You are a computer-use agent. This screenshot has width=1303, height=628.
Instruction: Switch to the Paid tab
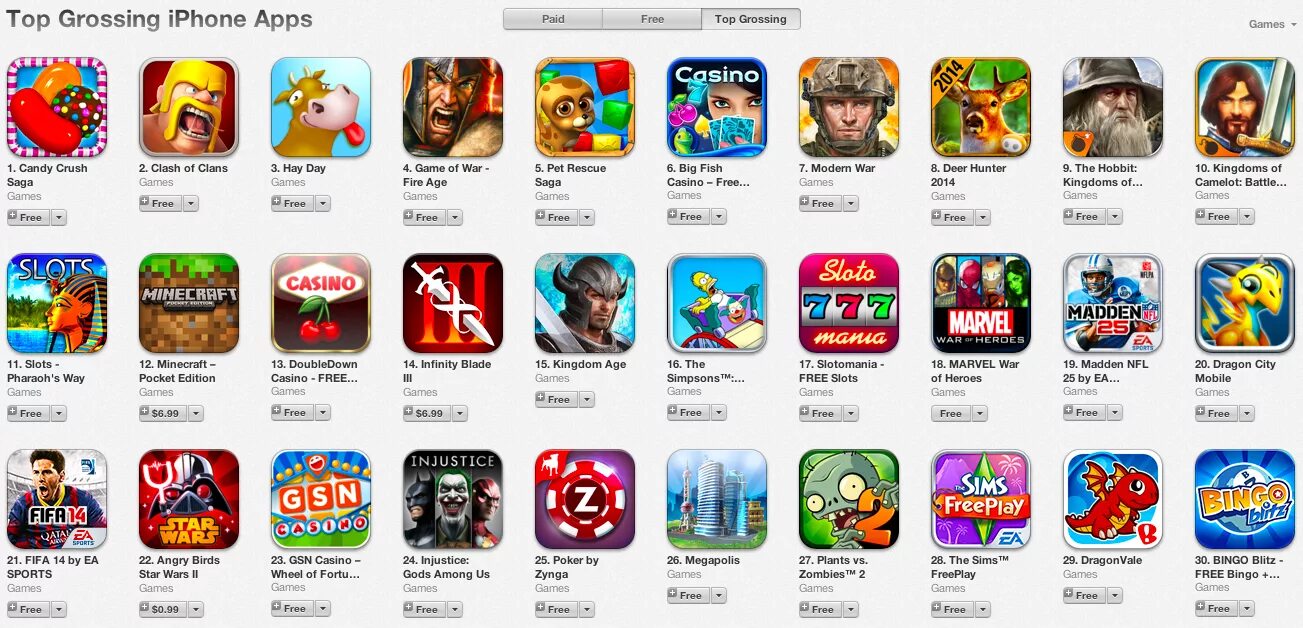coord(553,19)
